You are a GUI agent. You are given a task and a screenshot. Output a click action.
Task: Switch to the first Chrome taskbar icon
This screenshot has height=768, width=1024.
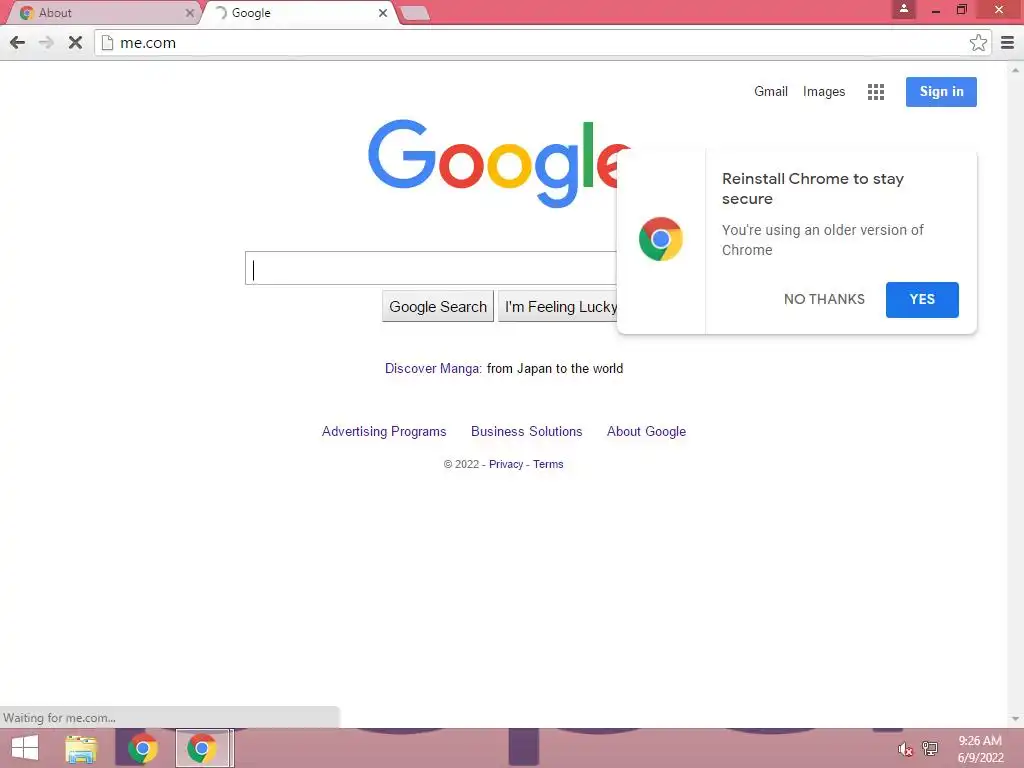click(x=142, y=748)
